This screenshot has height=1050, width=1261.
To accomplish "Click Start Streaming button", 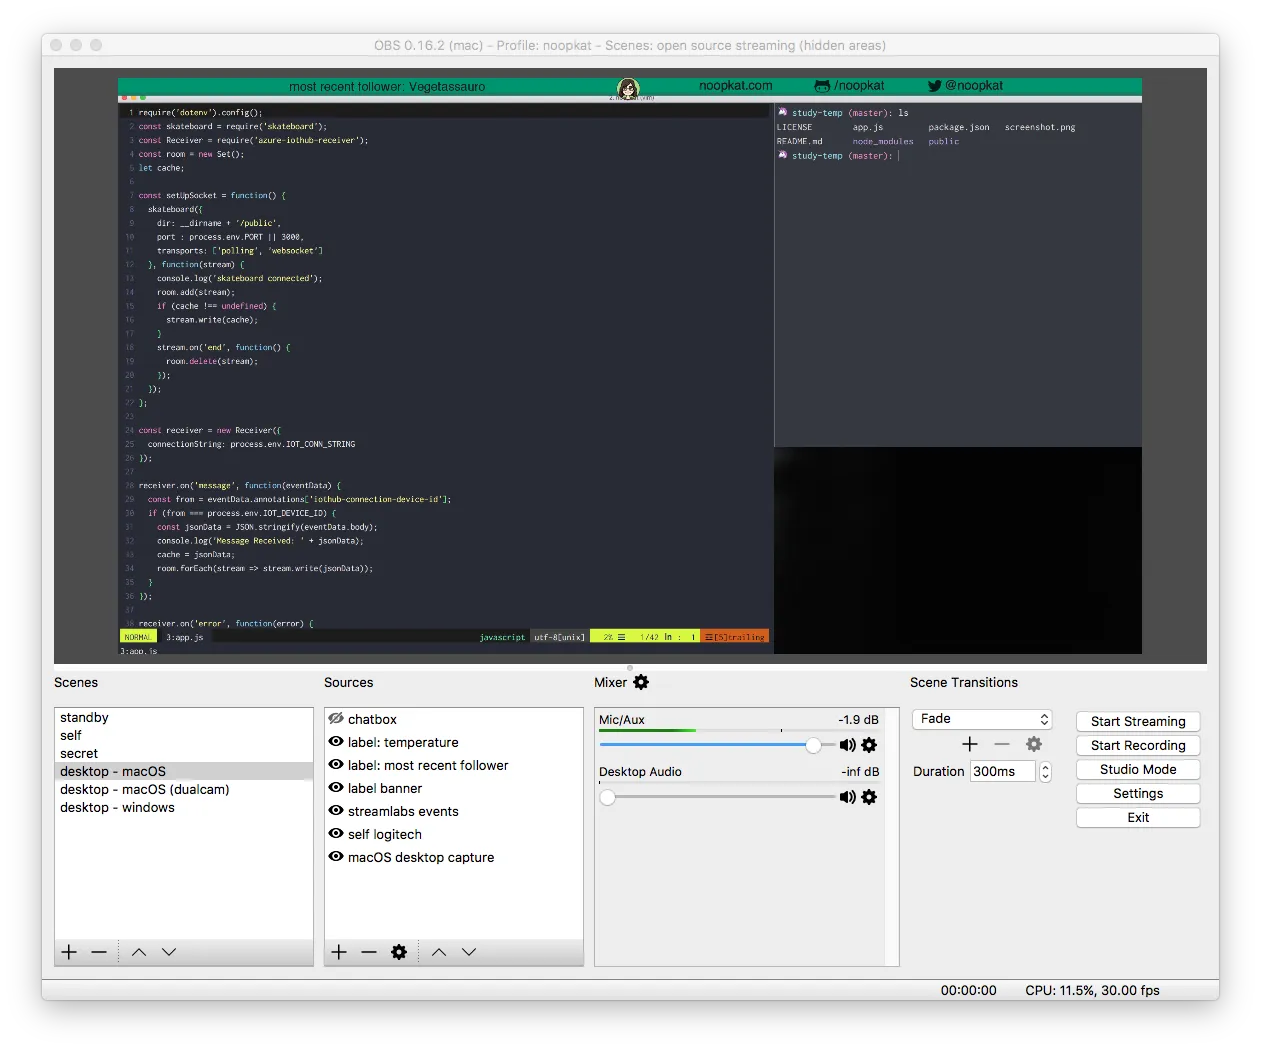I will [x=1138, y=721].
